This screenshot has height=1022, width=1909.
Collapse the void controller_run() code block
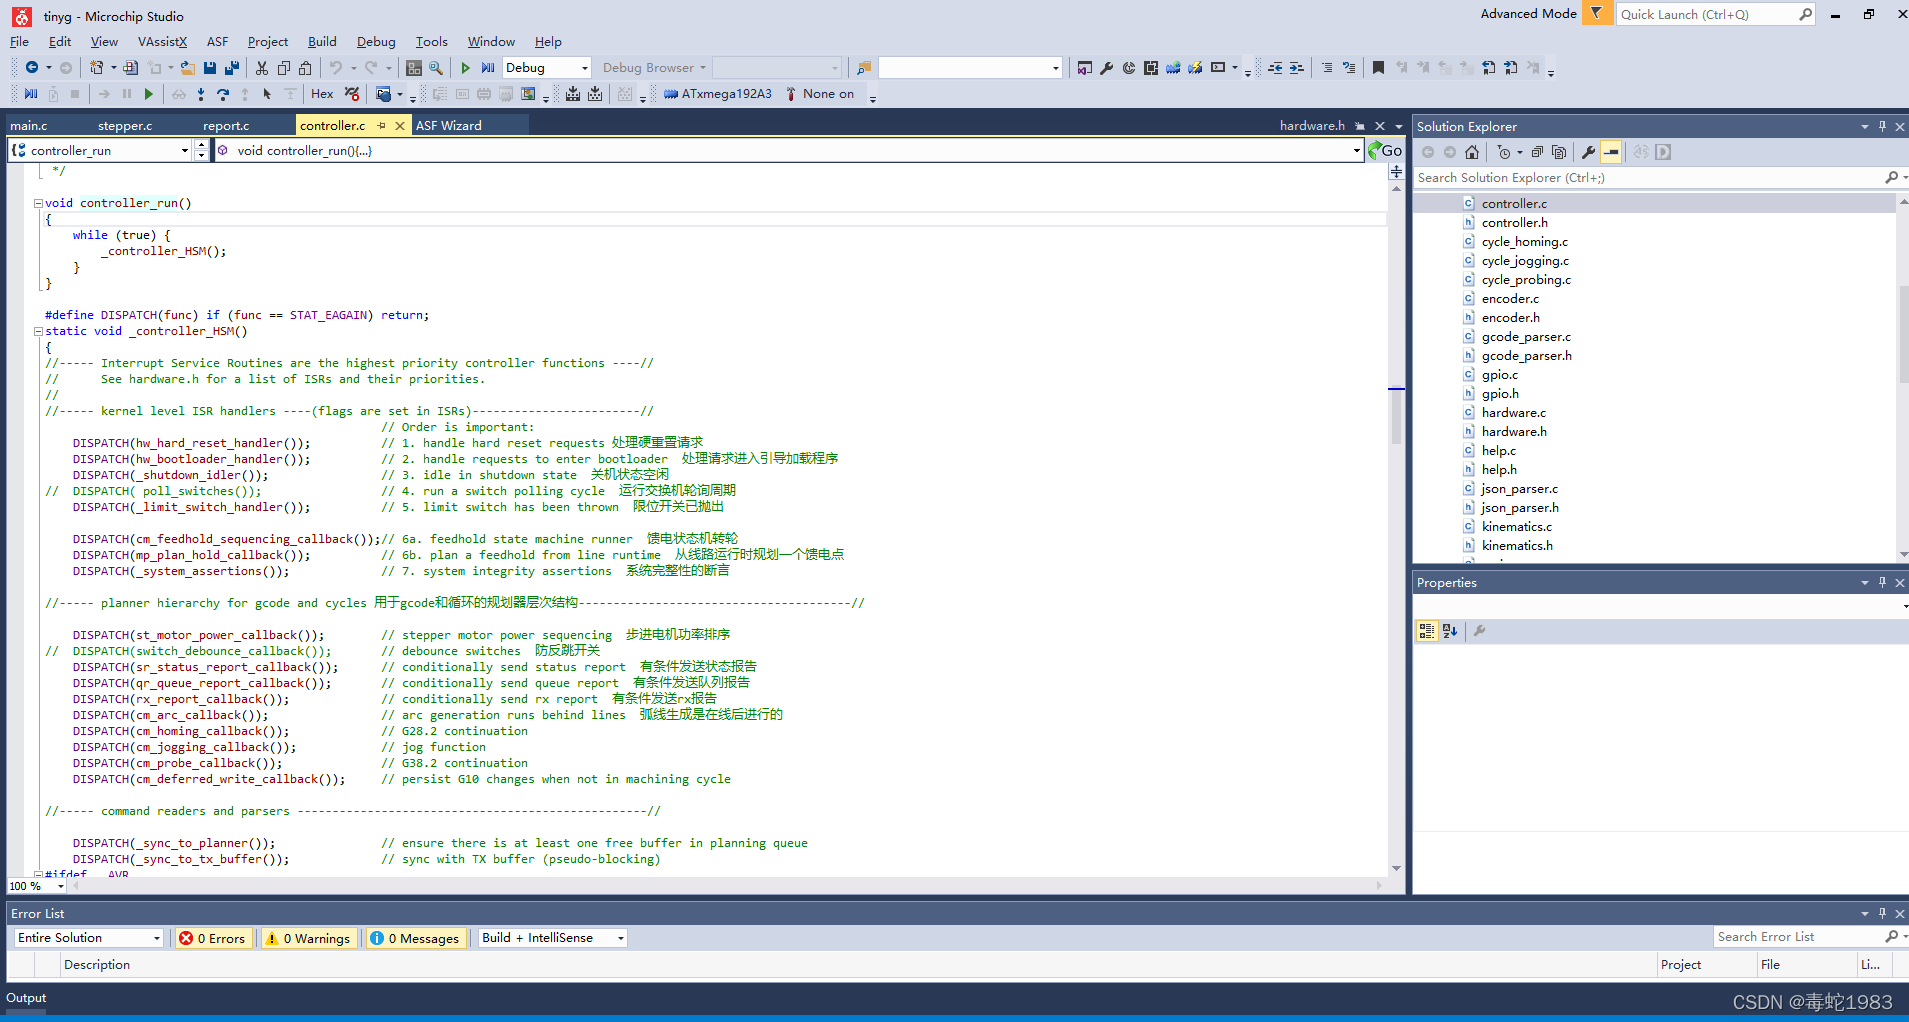click(38, 203)
